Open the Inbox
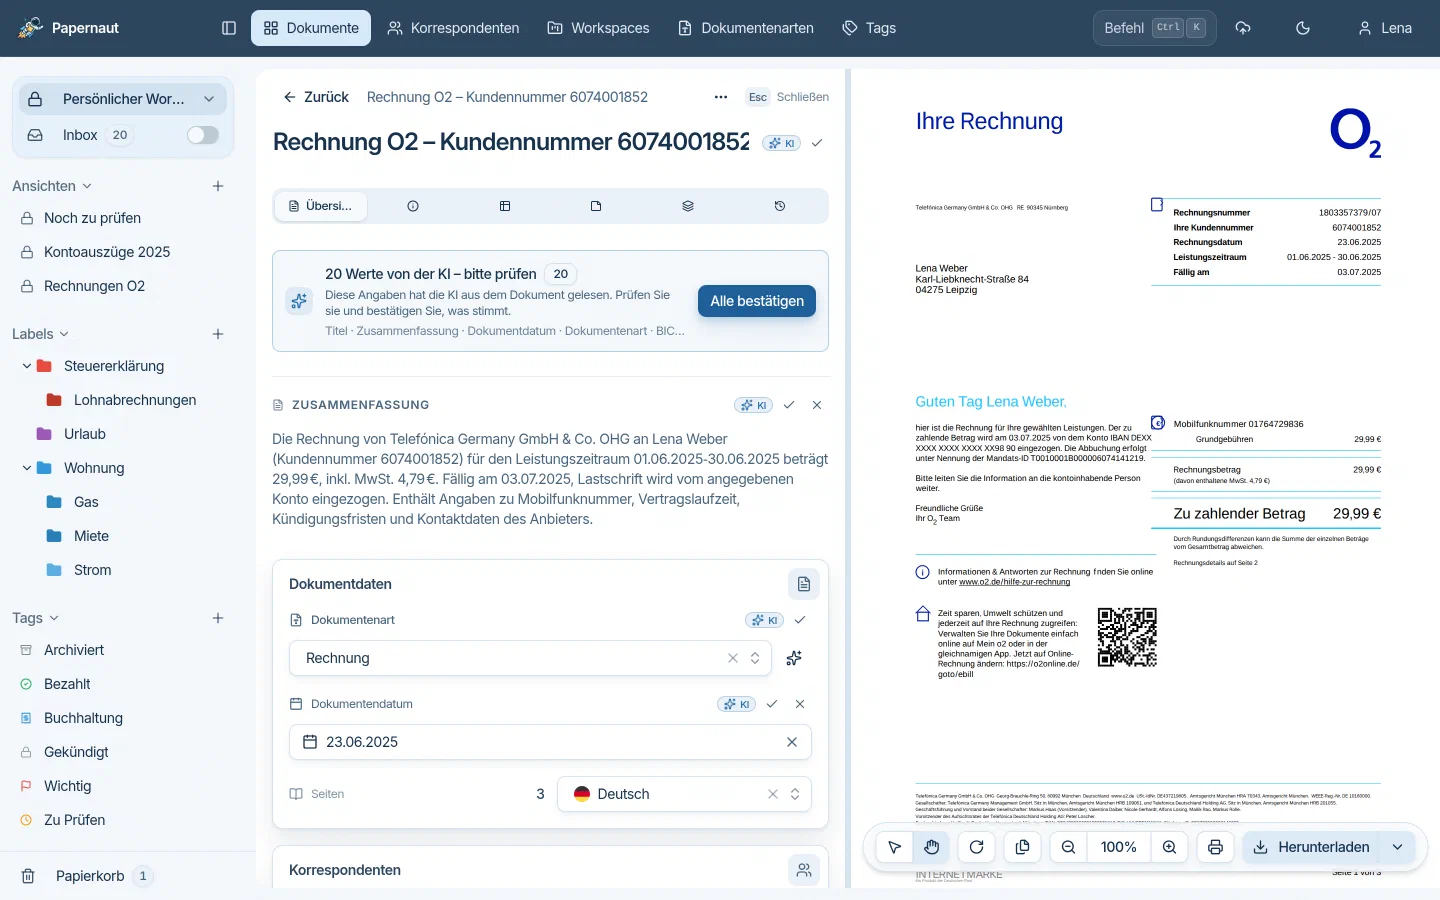The height and width of the screenshot is (900, 1440). (78, 135)
